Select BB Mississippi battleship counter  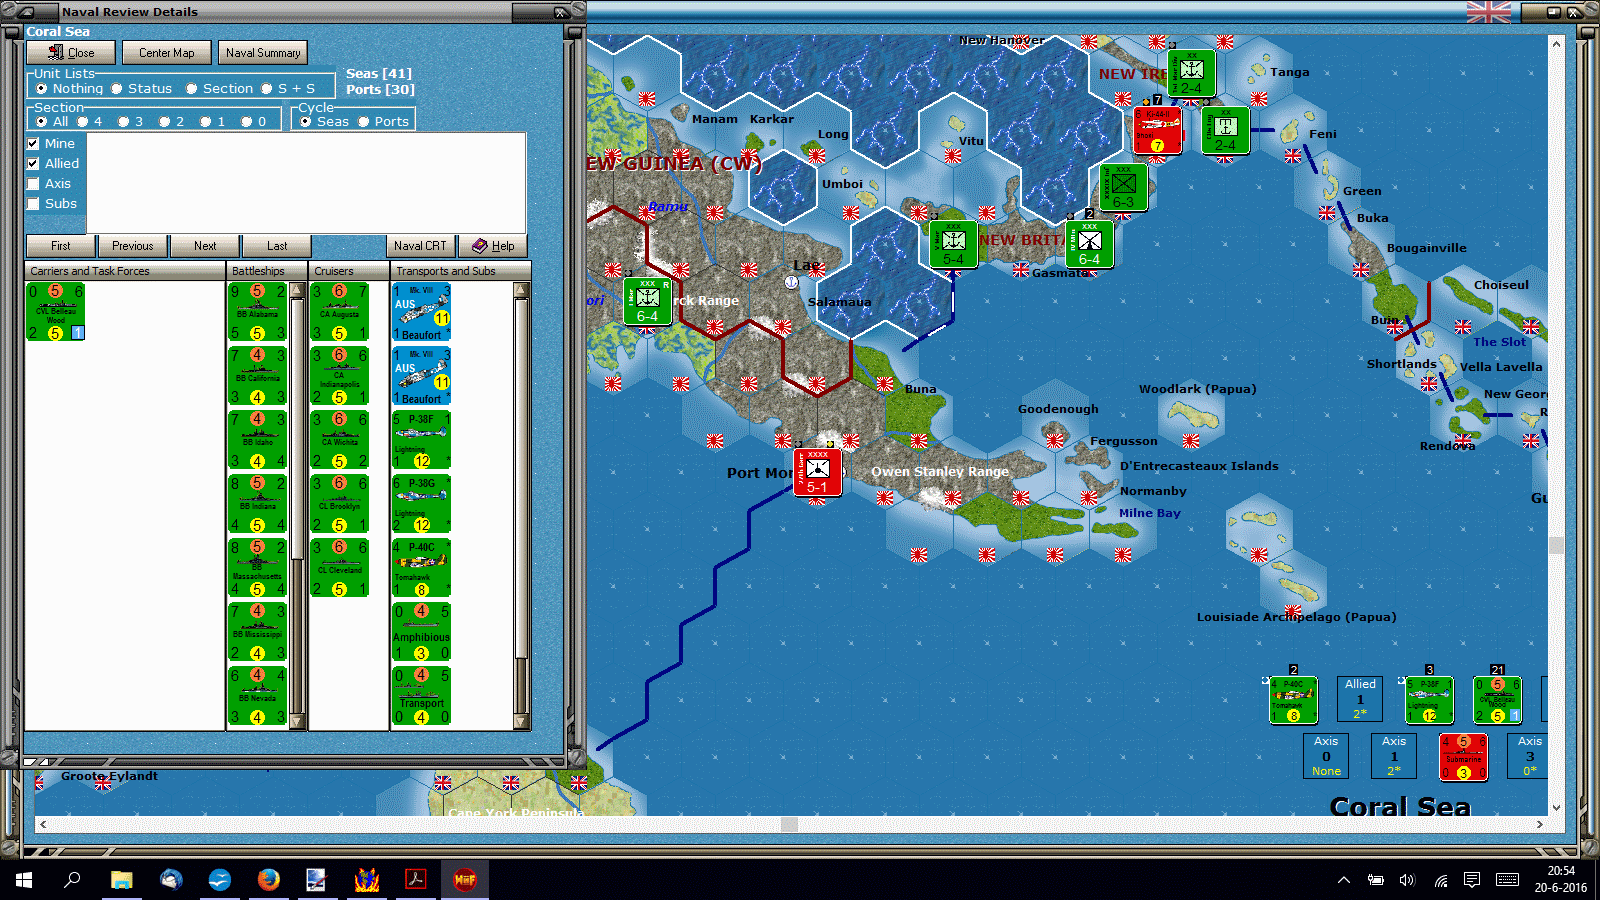coord(257,632)
